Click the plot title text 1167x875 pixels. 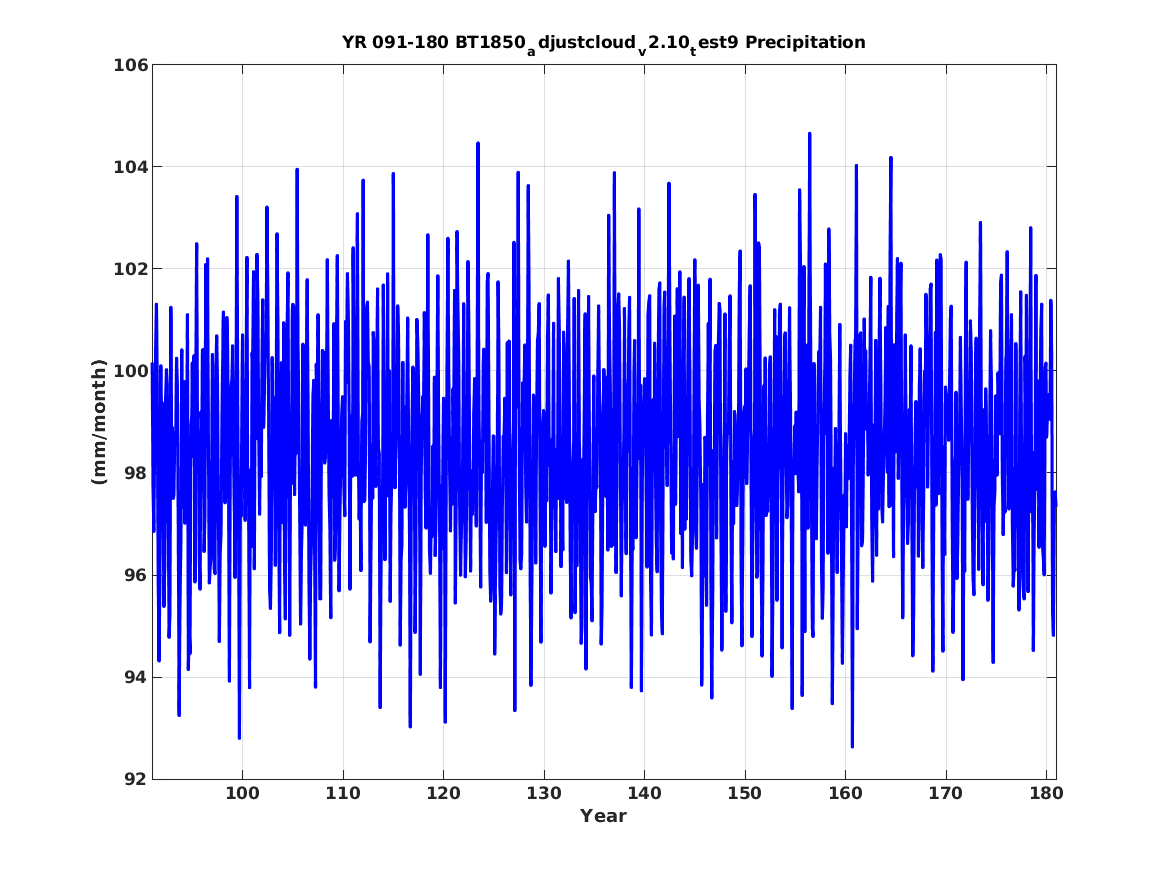[604, 44]
